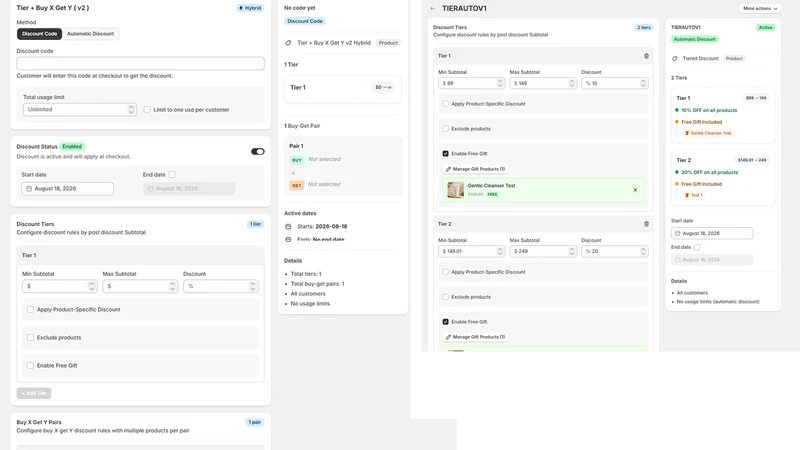Click Gentle Cleanser Test product thumbnail
Image resolution: width=800 pixels, height=450 pixels.
(x=455, y=190)
